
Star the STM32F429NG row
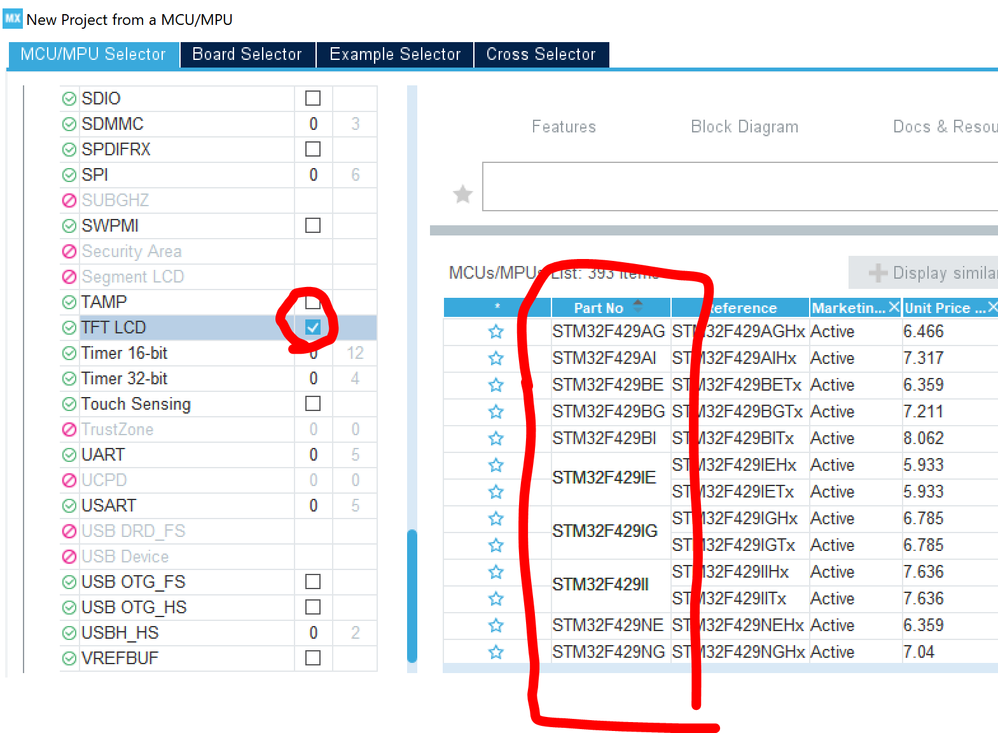tap(496, 652)
